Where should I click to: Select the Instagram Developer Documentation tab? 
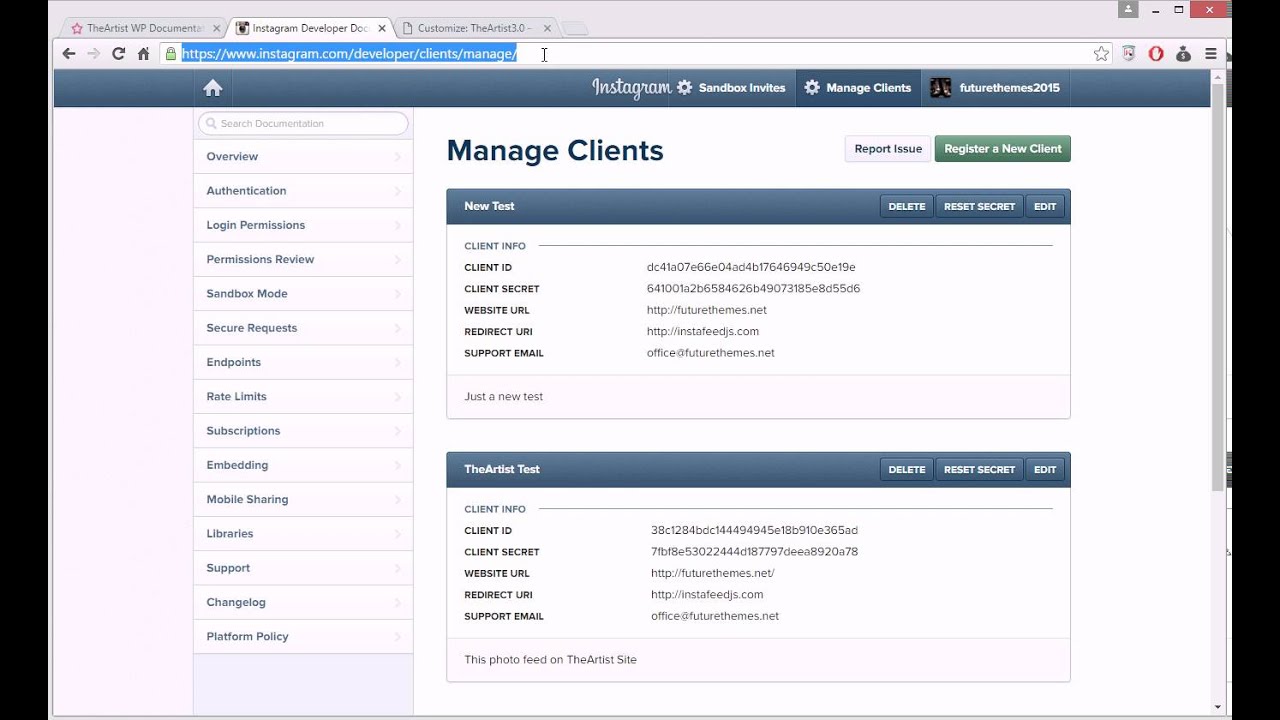(310, 28)
